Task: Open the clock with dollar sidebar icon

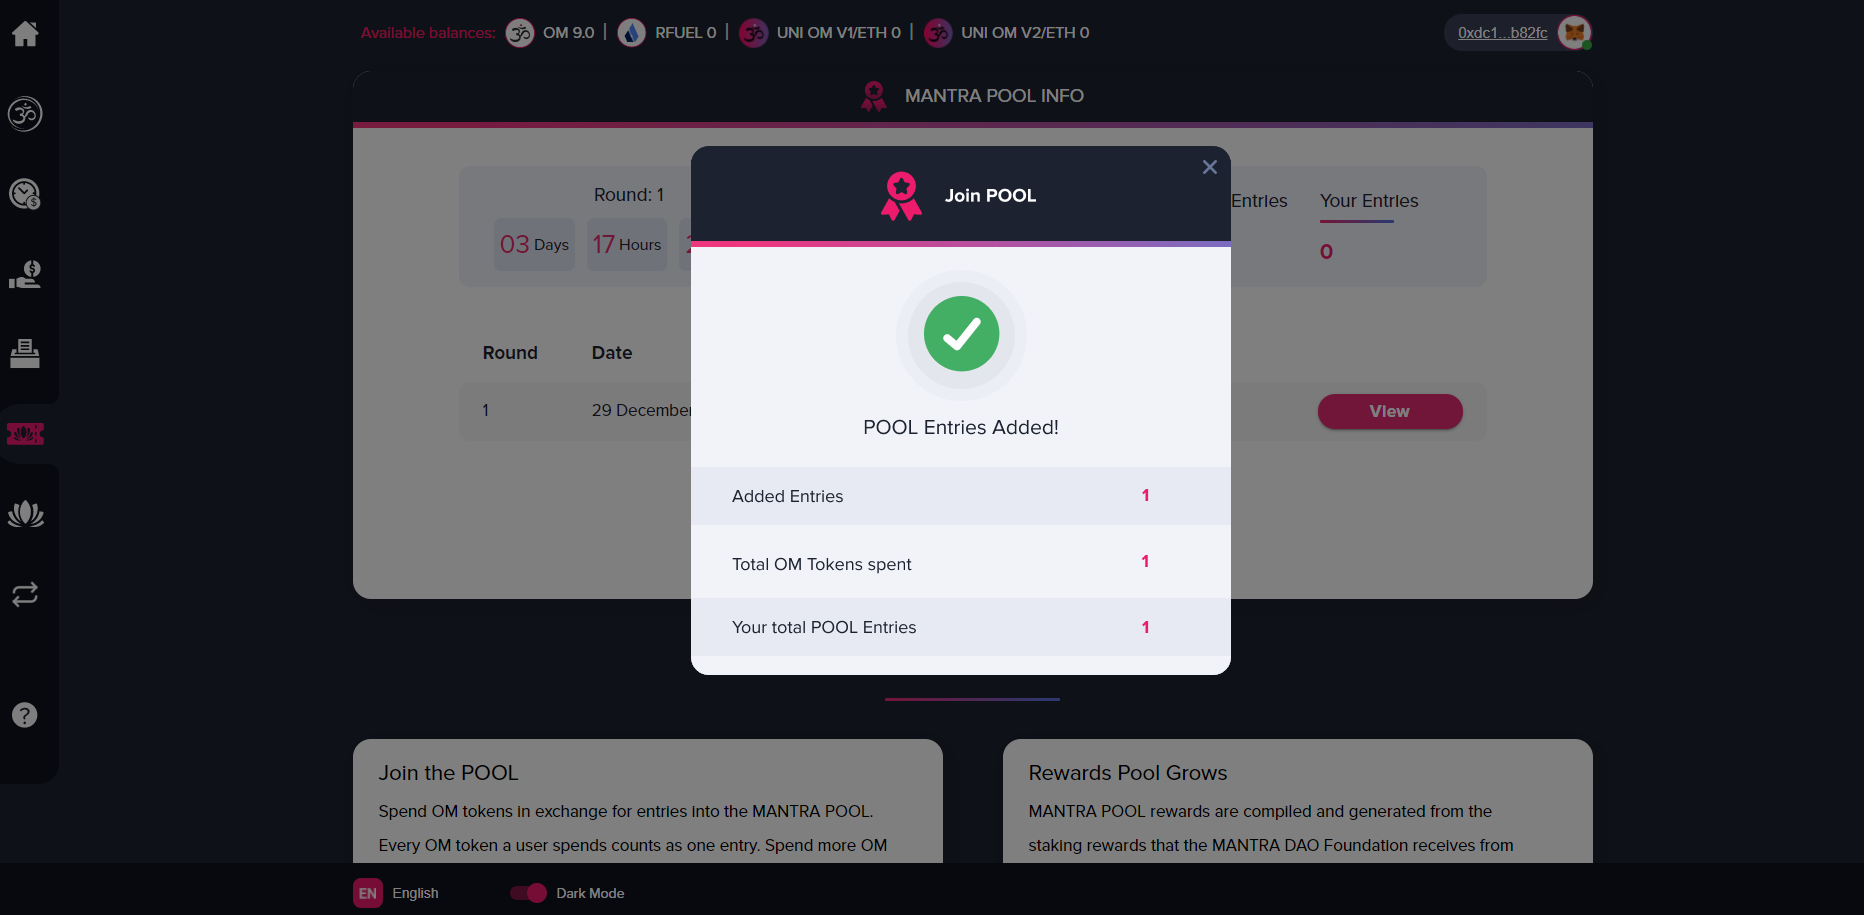Action: 25,194
